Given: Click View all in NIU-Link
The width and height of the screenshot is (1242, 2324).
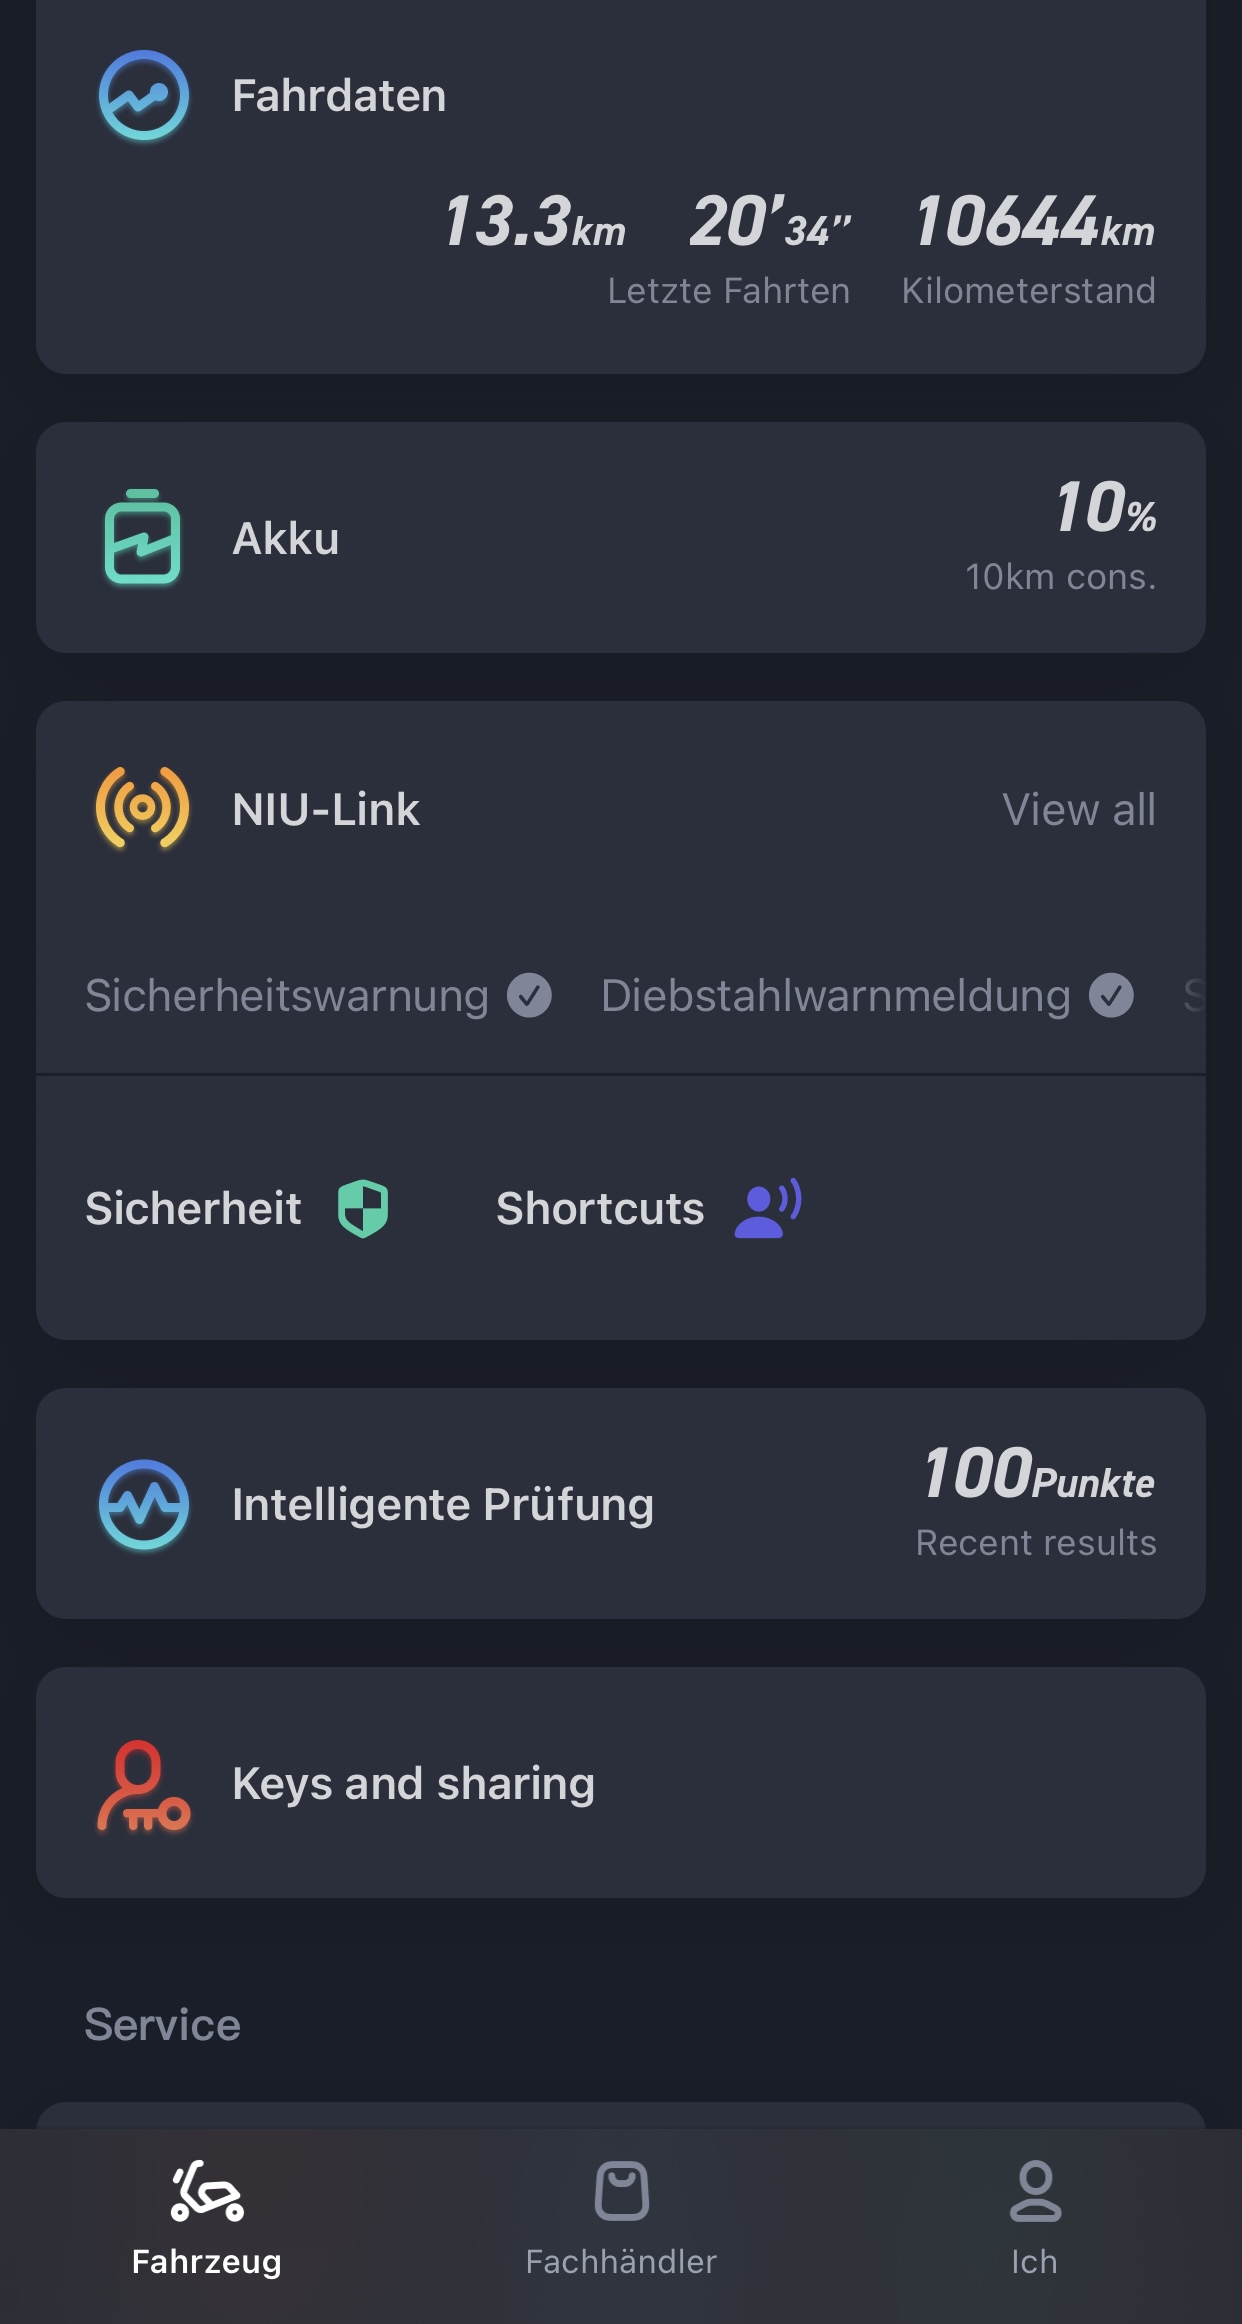Looking at the screenshot, I should click(1079, 809).
